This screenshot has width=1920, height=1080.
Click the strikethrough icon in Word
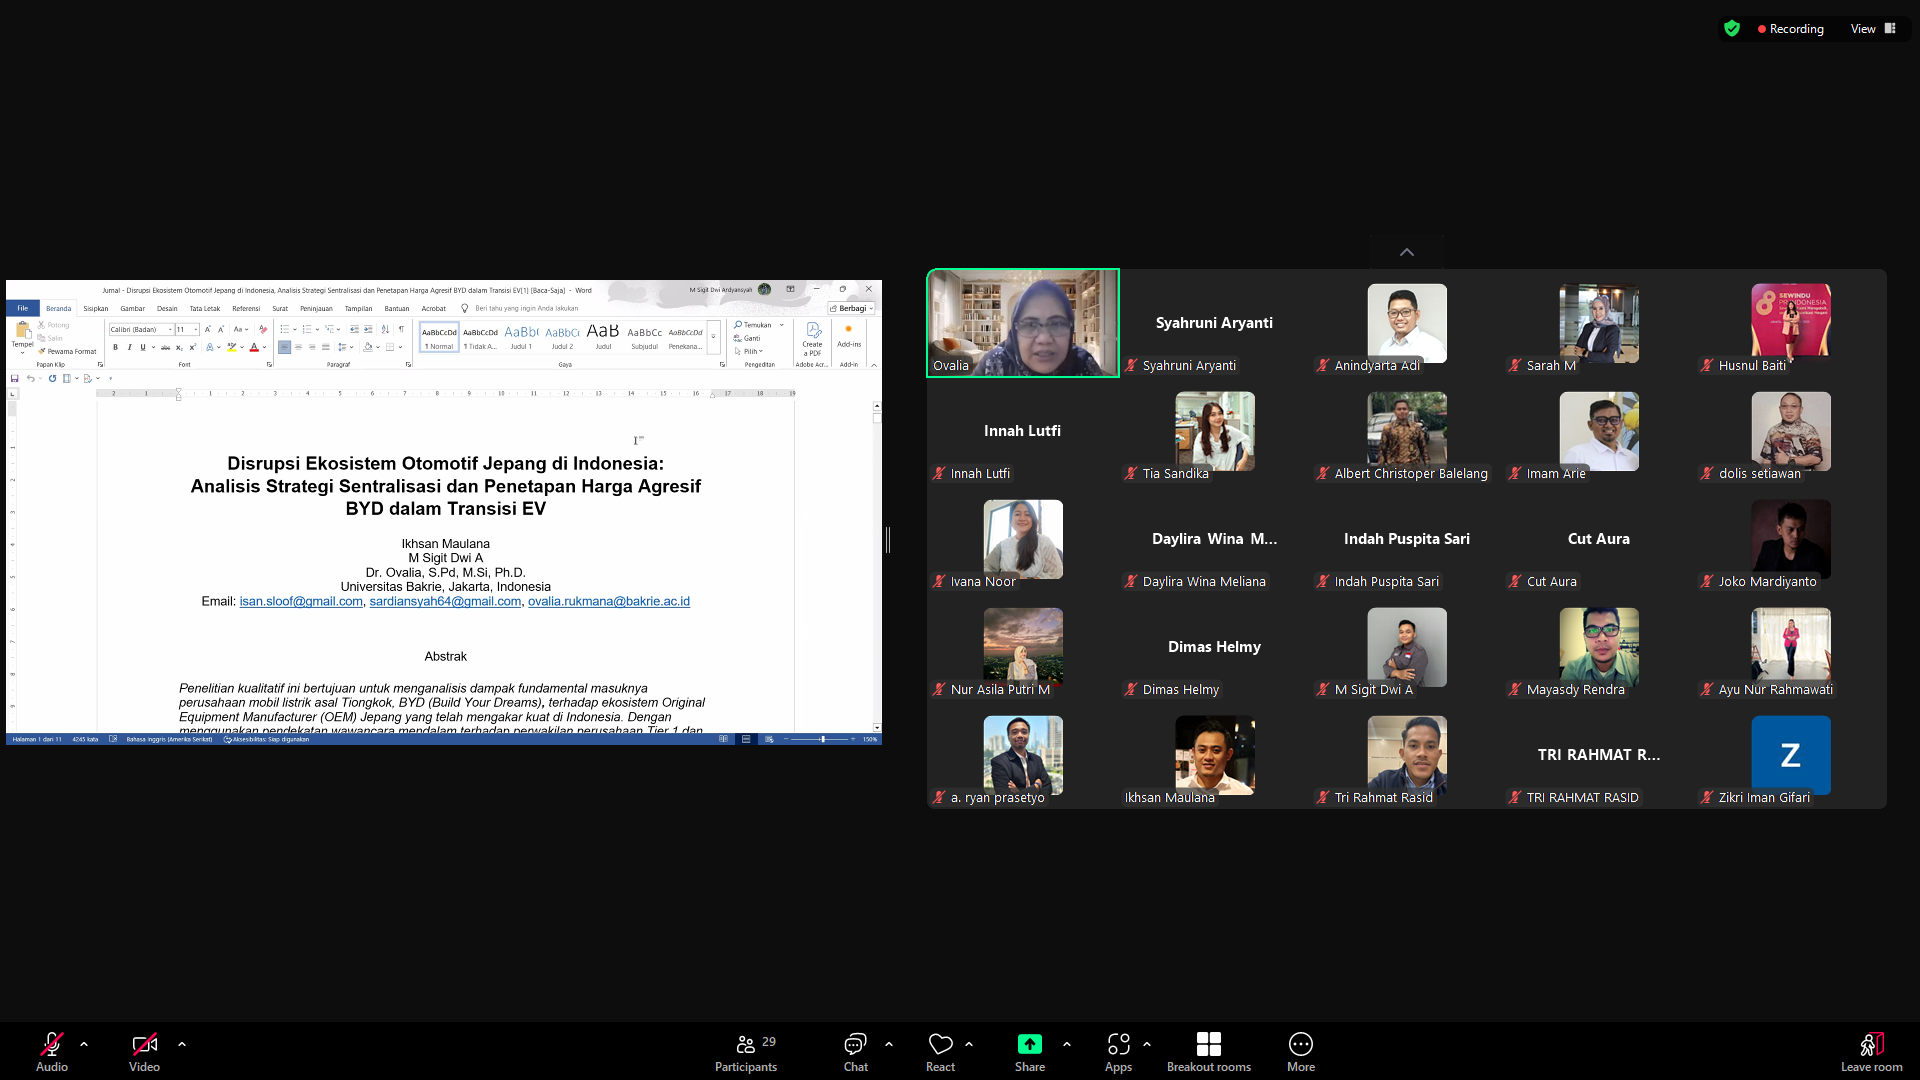(166, 347)
